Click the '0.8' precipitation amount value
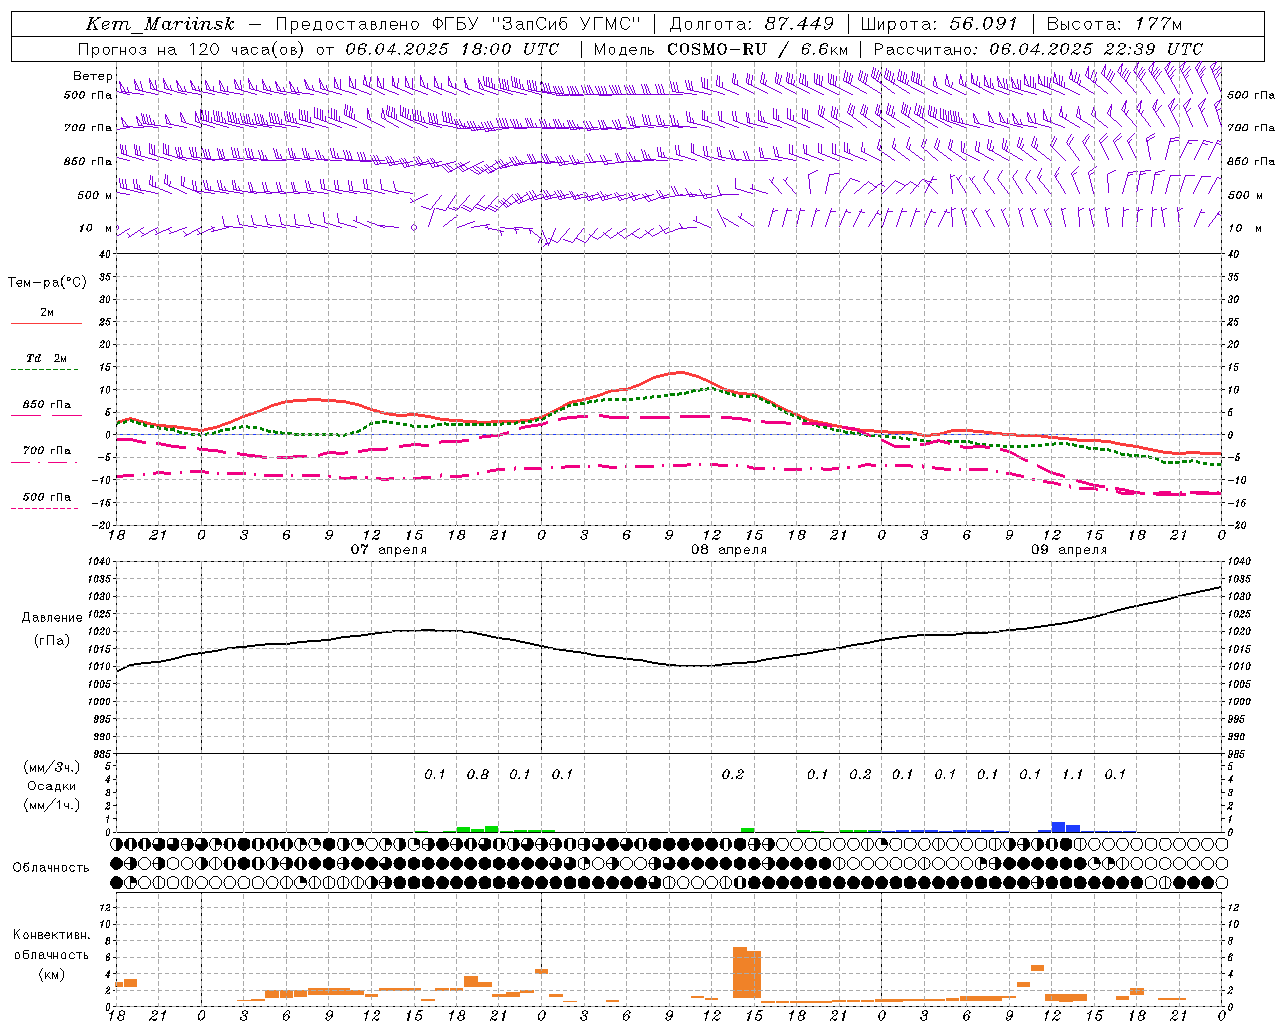This screenshot has height=1024, width=1280. [x=478, y=774]
